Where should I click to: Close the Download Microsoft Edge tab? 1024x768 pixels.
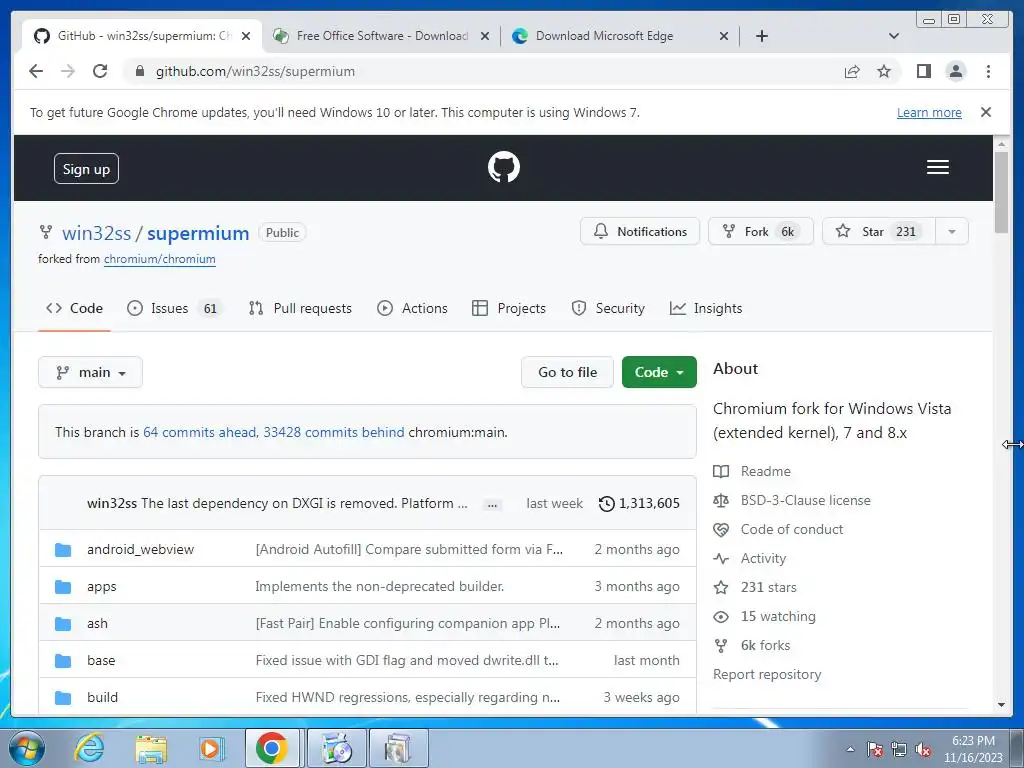click(x=724, y=36)
